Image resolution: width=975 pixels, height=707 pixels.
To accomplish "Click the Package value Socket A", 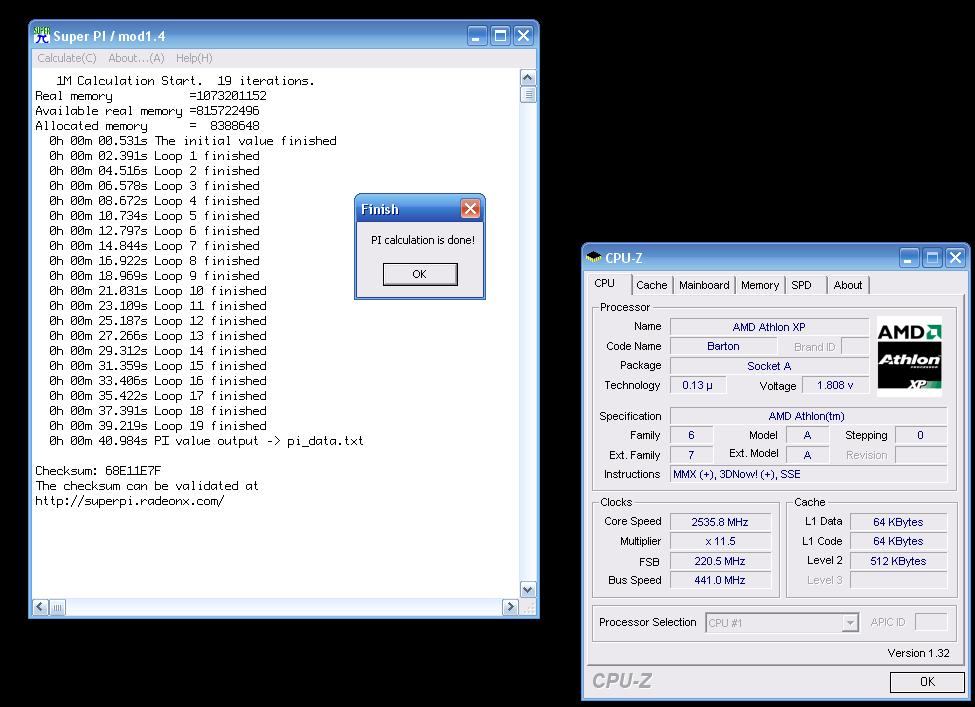I will [x=769, y=366].
